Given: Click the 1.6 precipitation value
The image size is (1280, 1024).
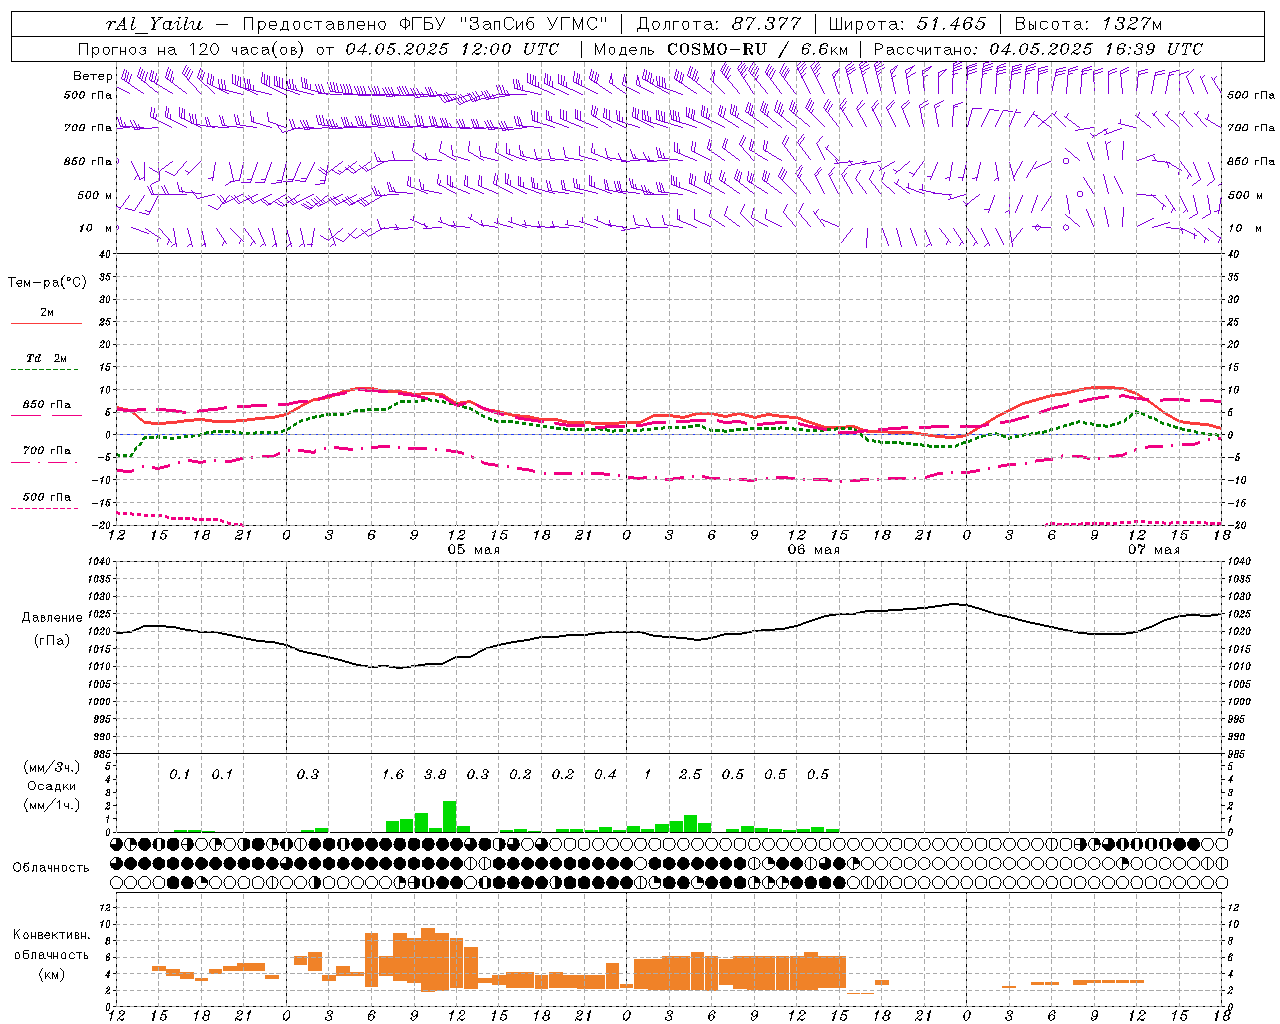Looking at the screenshot, I should [393, 775].
